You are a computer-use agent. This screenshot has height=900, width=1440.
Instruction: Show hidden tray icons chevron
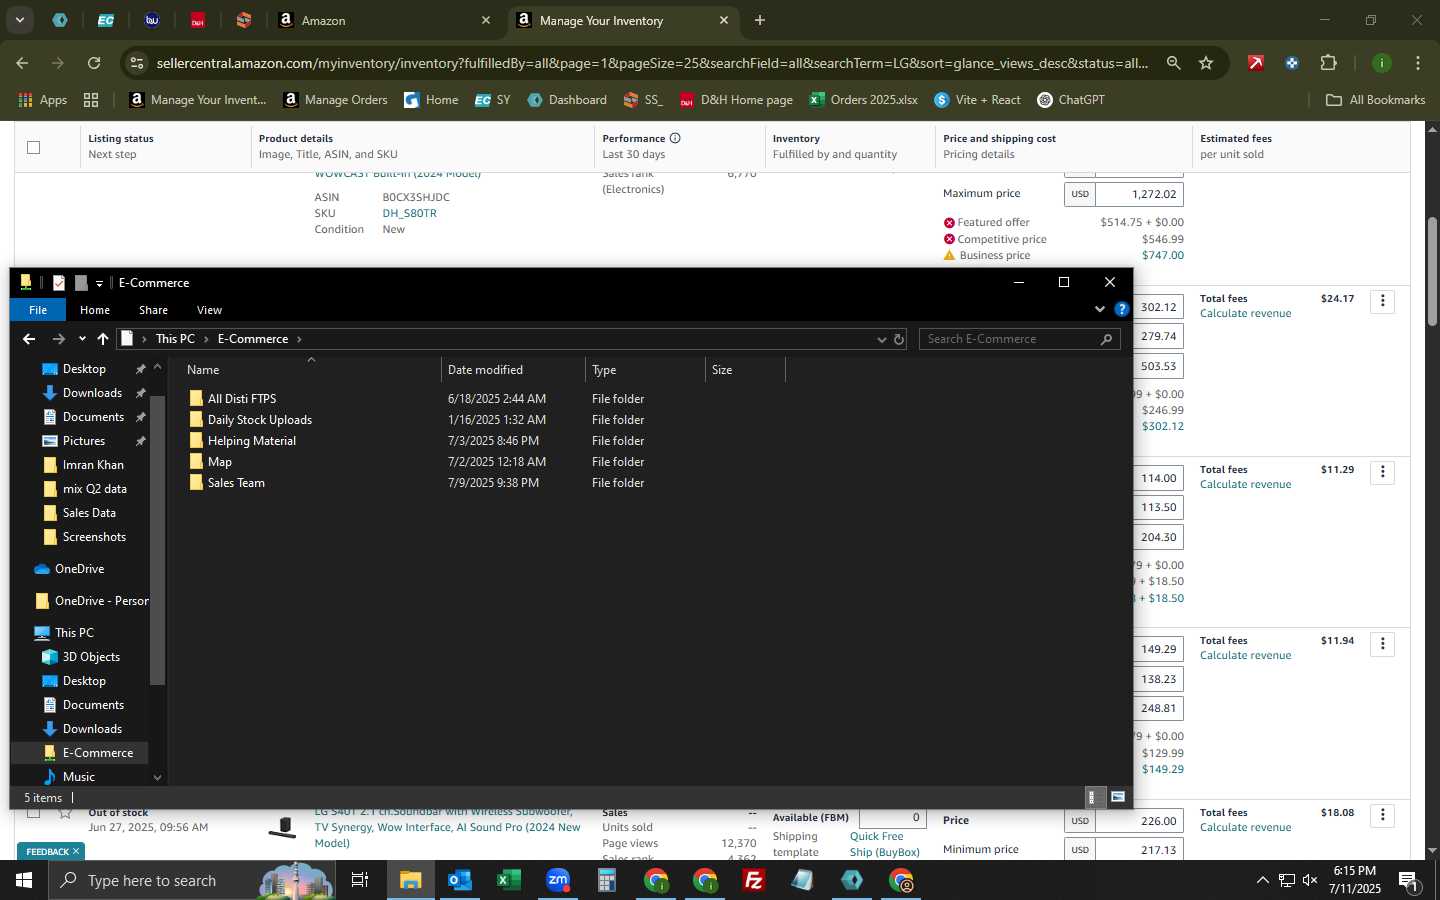pyautogui.click(x=1262, y=880)
